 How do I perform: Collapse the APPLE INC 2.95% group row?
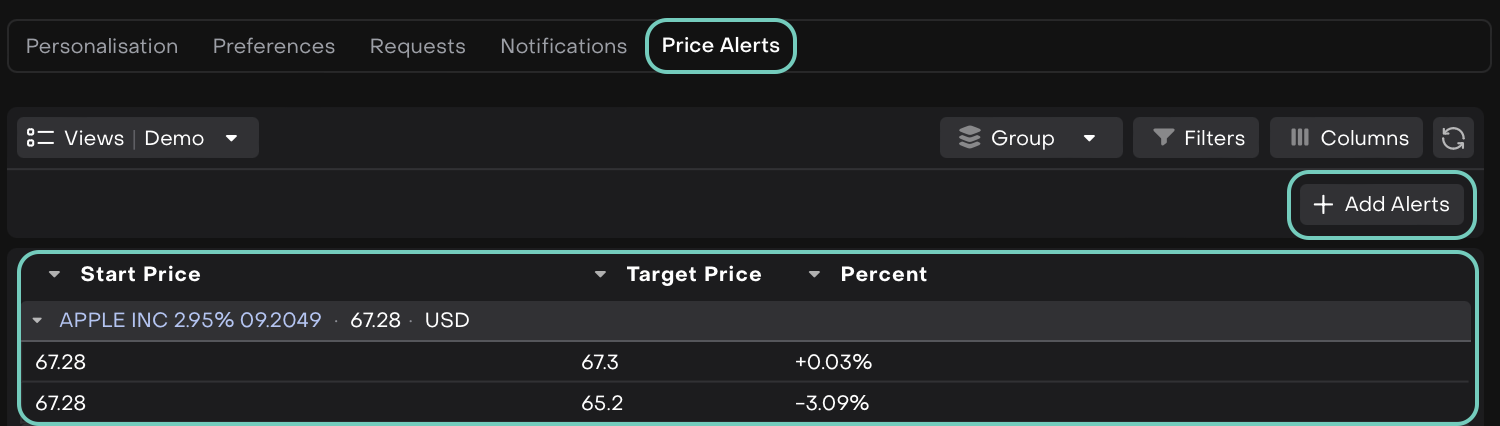pos(38,321)
